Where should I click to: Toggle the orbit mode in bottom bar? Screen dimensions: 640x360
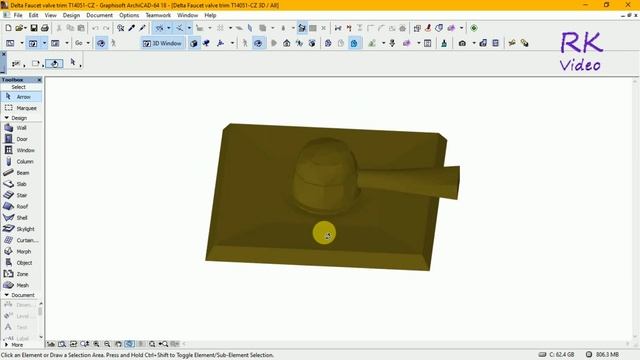(x=129, y=344)
